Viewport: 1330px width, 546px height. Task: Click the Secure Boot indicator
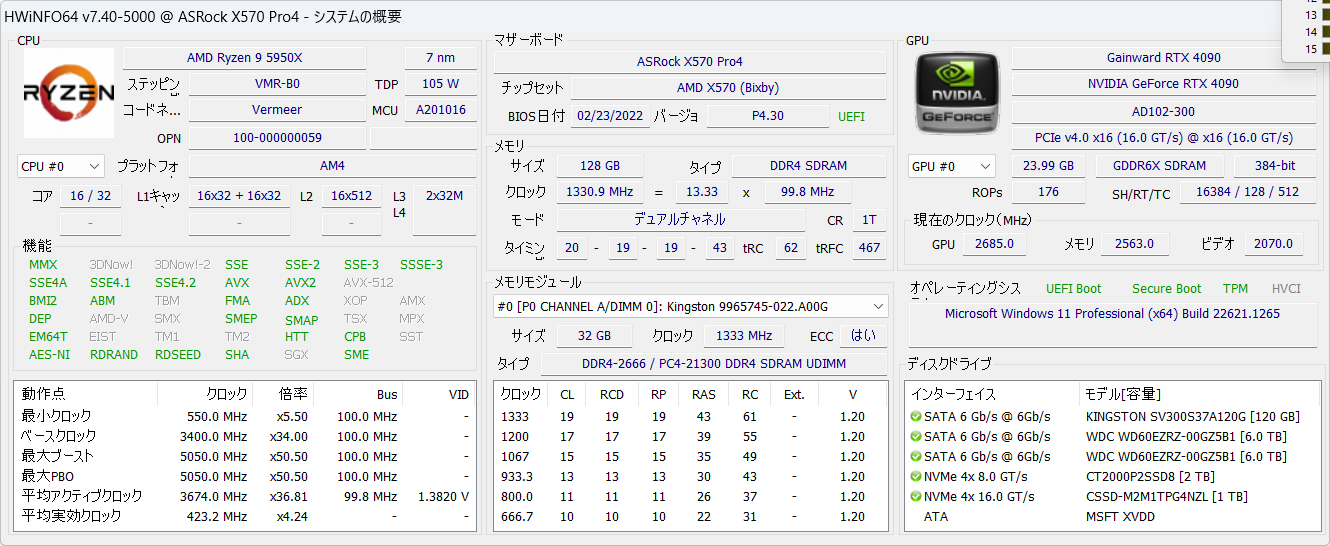(1166, 289)
